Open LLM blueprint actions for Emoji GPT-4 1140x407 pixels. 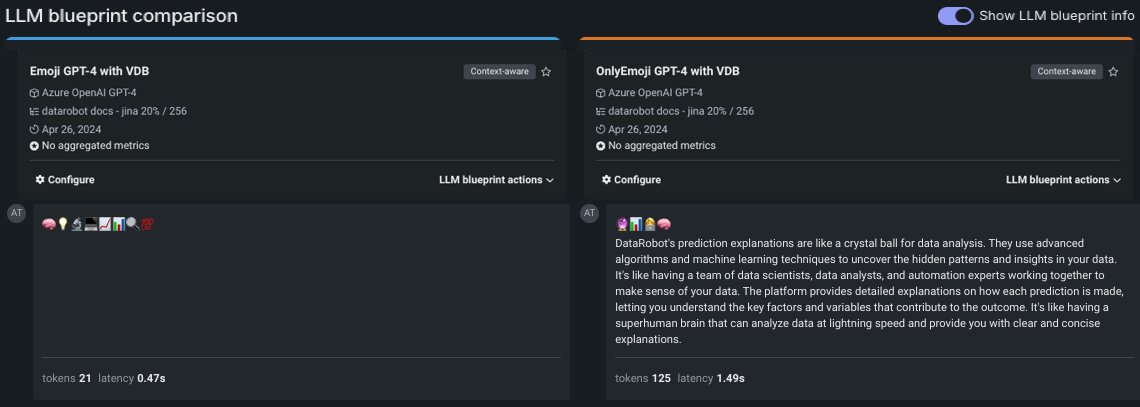click(x=496, y=180)
